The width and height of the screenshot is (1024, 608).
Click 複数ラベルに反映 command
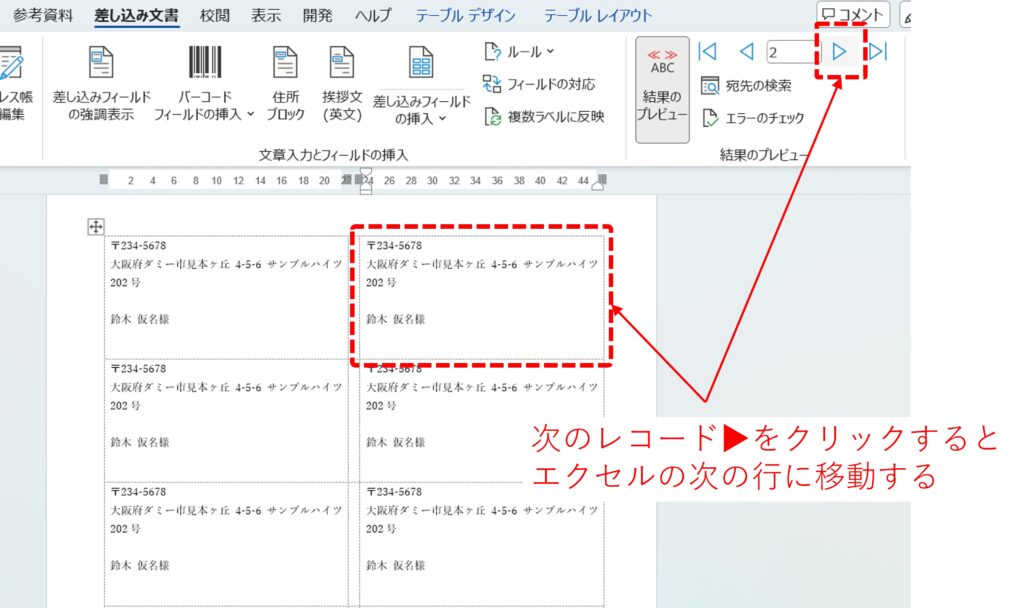(544, 117)
